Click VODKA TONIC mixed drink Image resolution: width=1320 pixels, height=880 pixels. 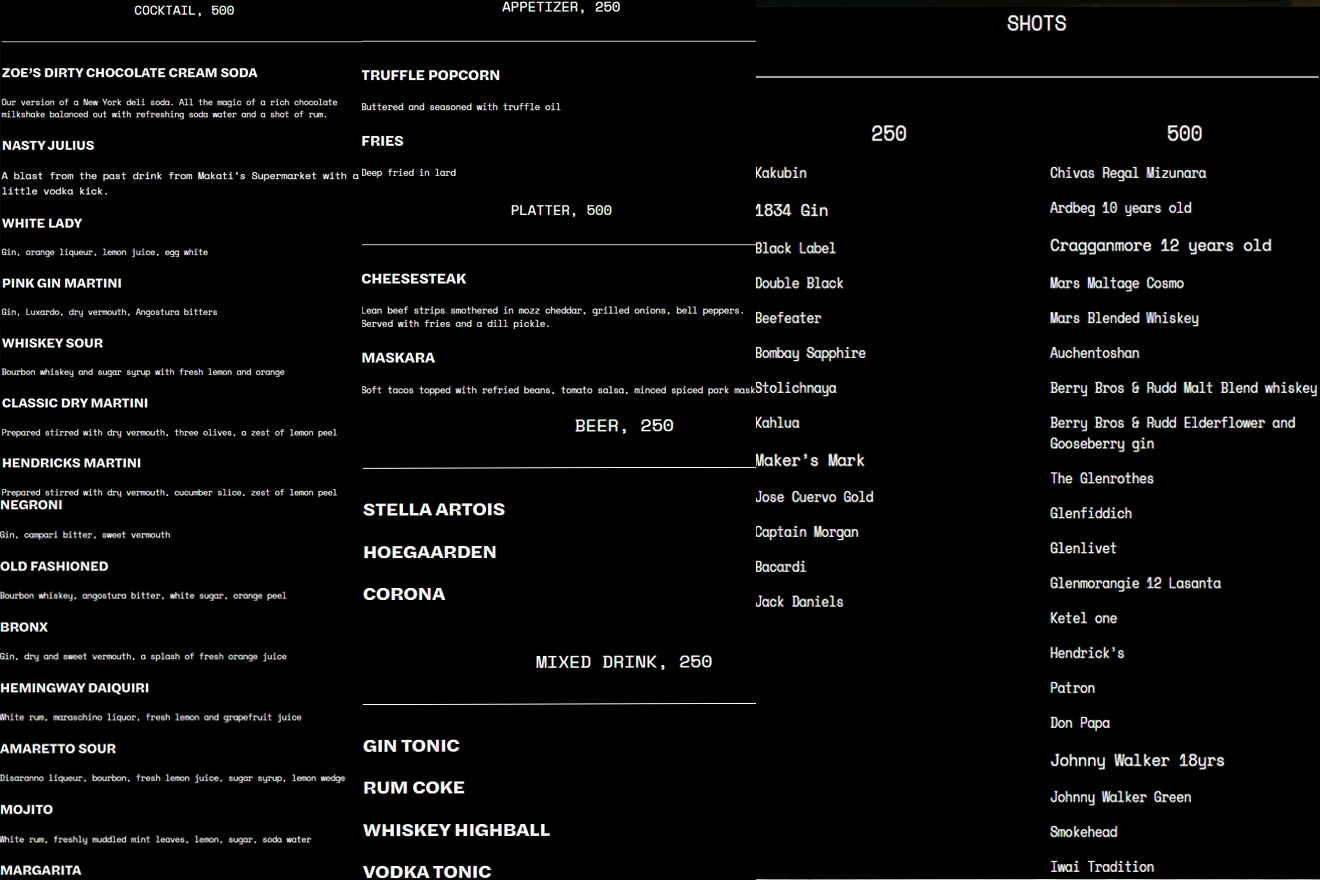click(x=427, y=873)
